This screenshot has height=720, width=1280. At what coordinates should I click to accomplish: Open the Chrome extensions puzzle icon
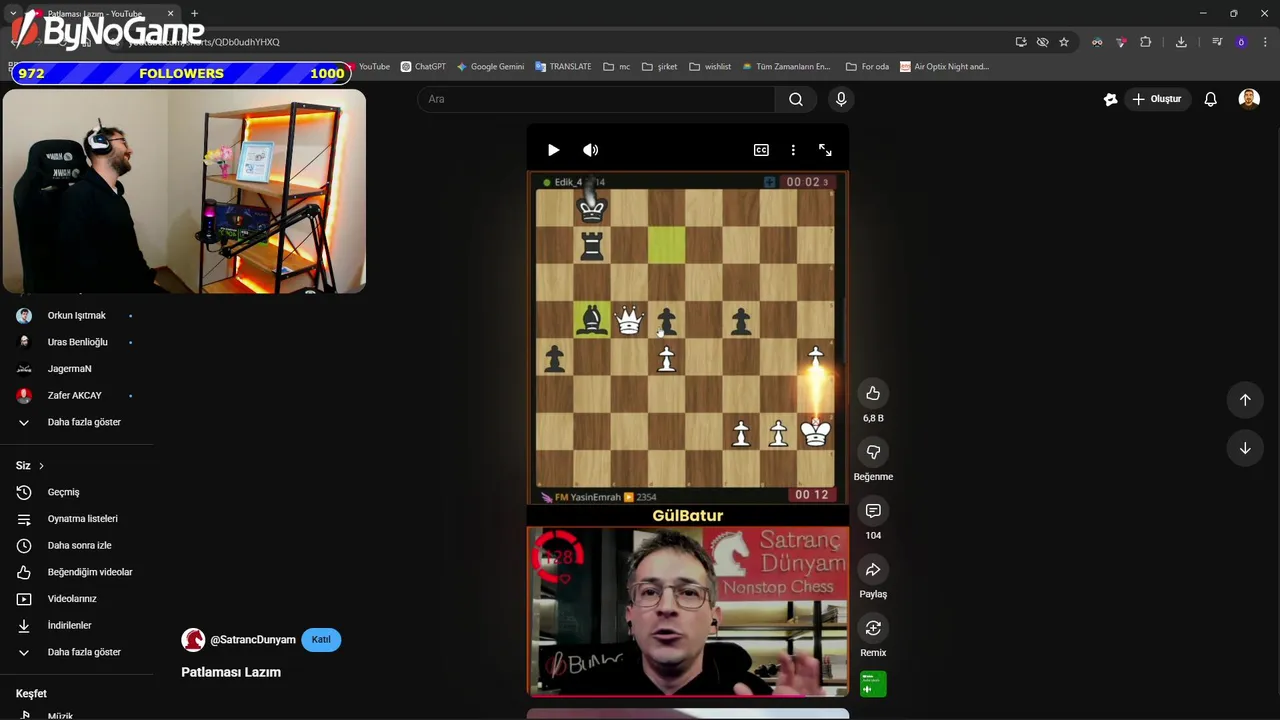click(x=1146, y=42)
